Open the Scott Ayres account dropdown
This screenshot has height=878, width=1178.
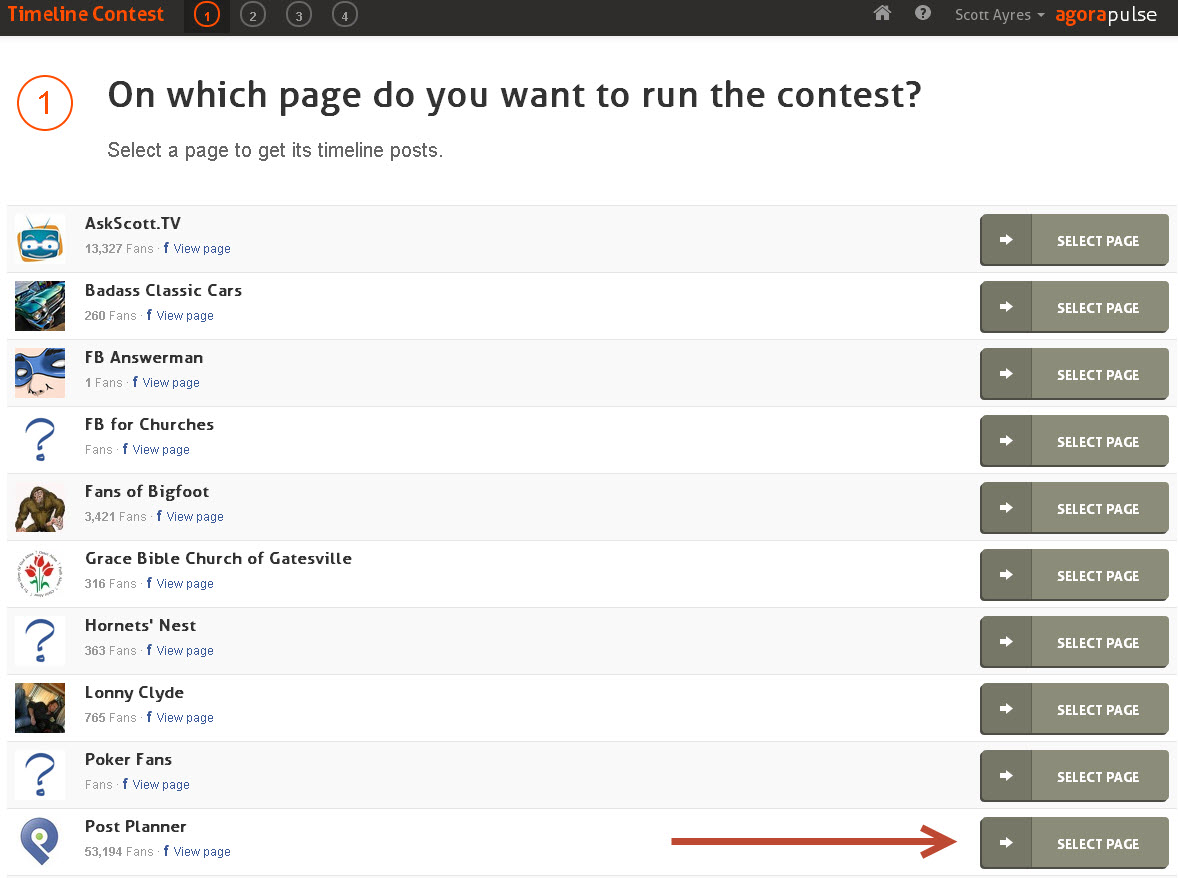[x=999, y=14]
